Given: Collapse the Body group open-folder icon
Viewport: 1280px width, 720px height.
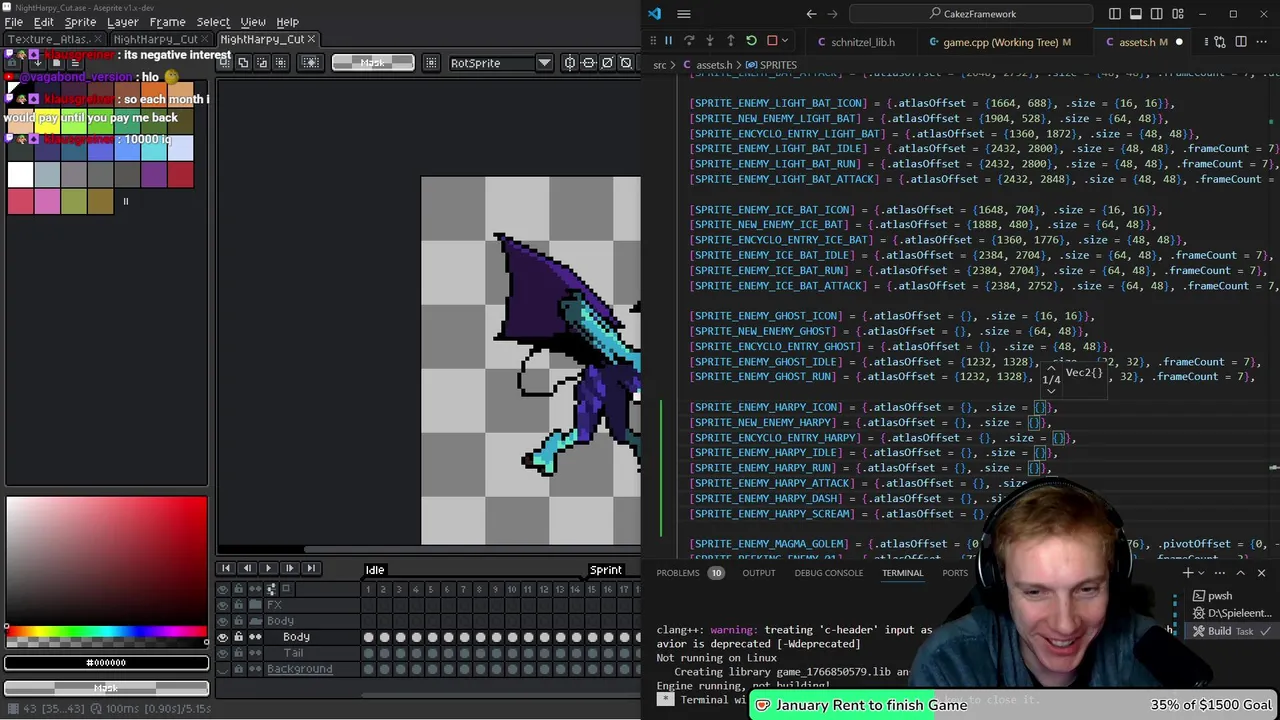Looking at the screenshot, I should pyautogui.click(x=255, y=621).
